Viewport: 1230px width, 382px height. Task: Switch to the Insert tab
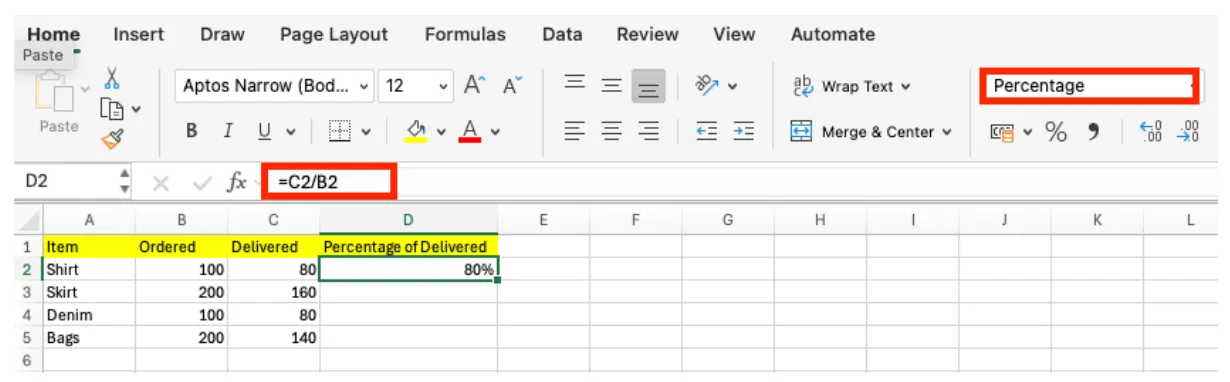[139, 34]
